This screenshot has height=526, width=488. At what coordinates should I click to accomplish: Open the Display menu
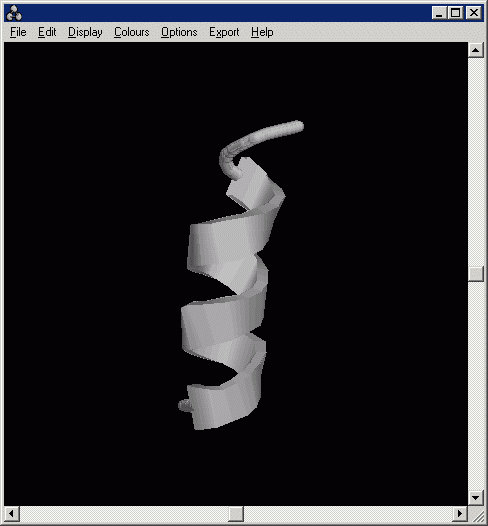point(85,32)
